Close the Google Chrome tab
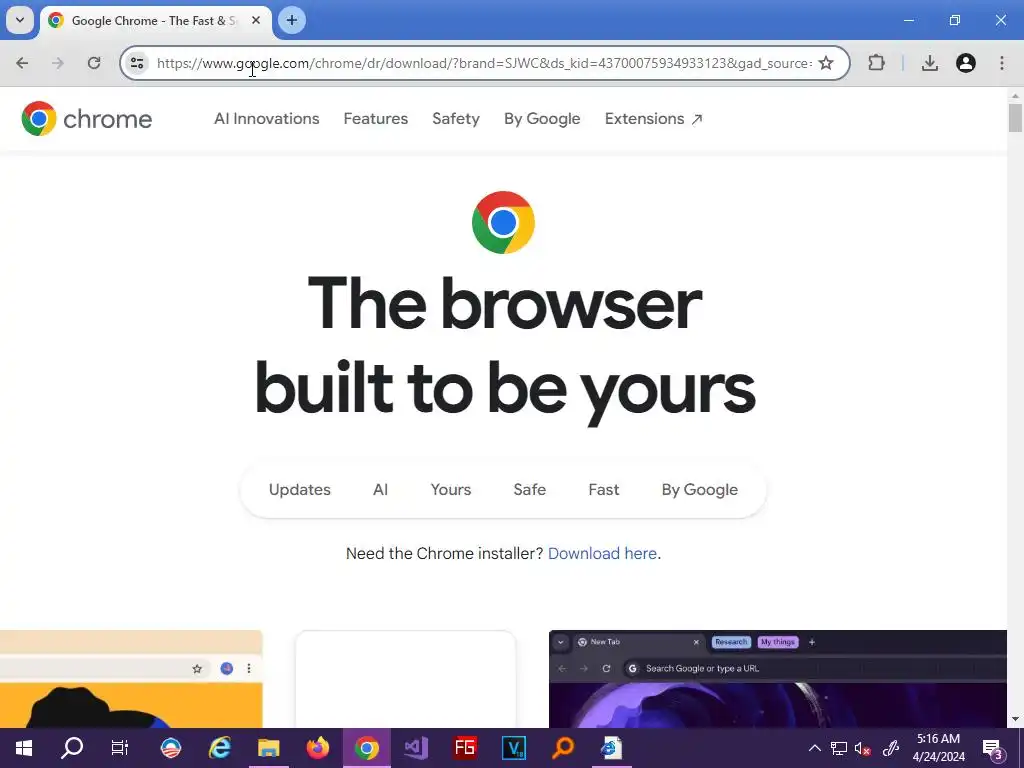 tap(256, 20)
